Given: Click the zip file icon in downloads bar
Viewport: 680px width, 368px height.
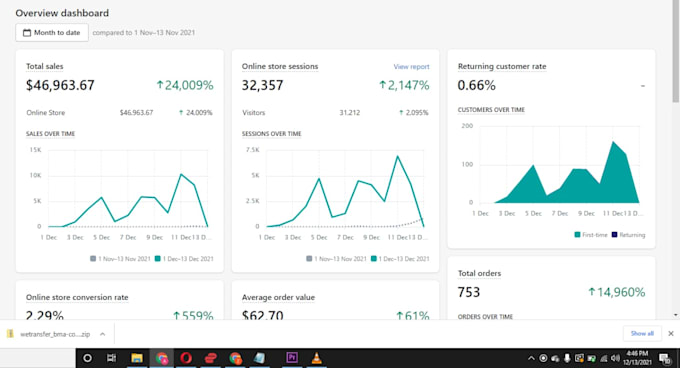Looking at the screenshot, I should click(x=10, y=334).
